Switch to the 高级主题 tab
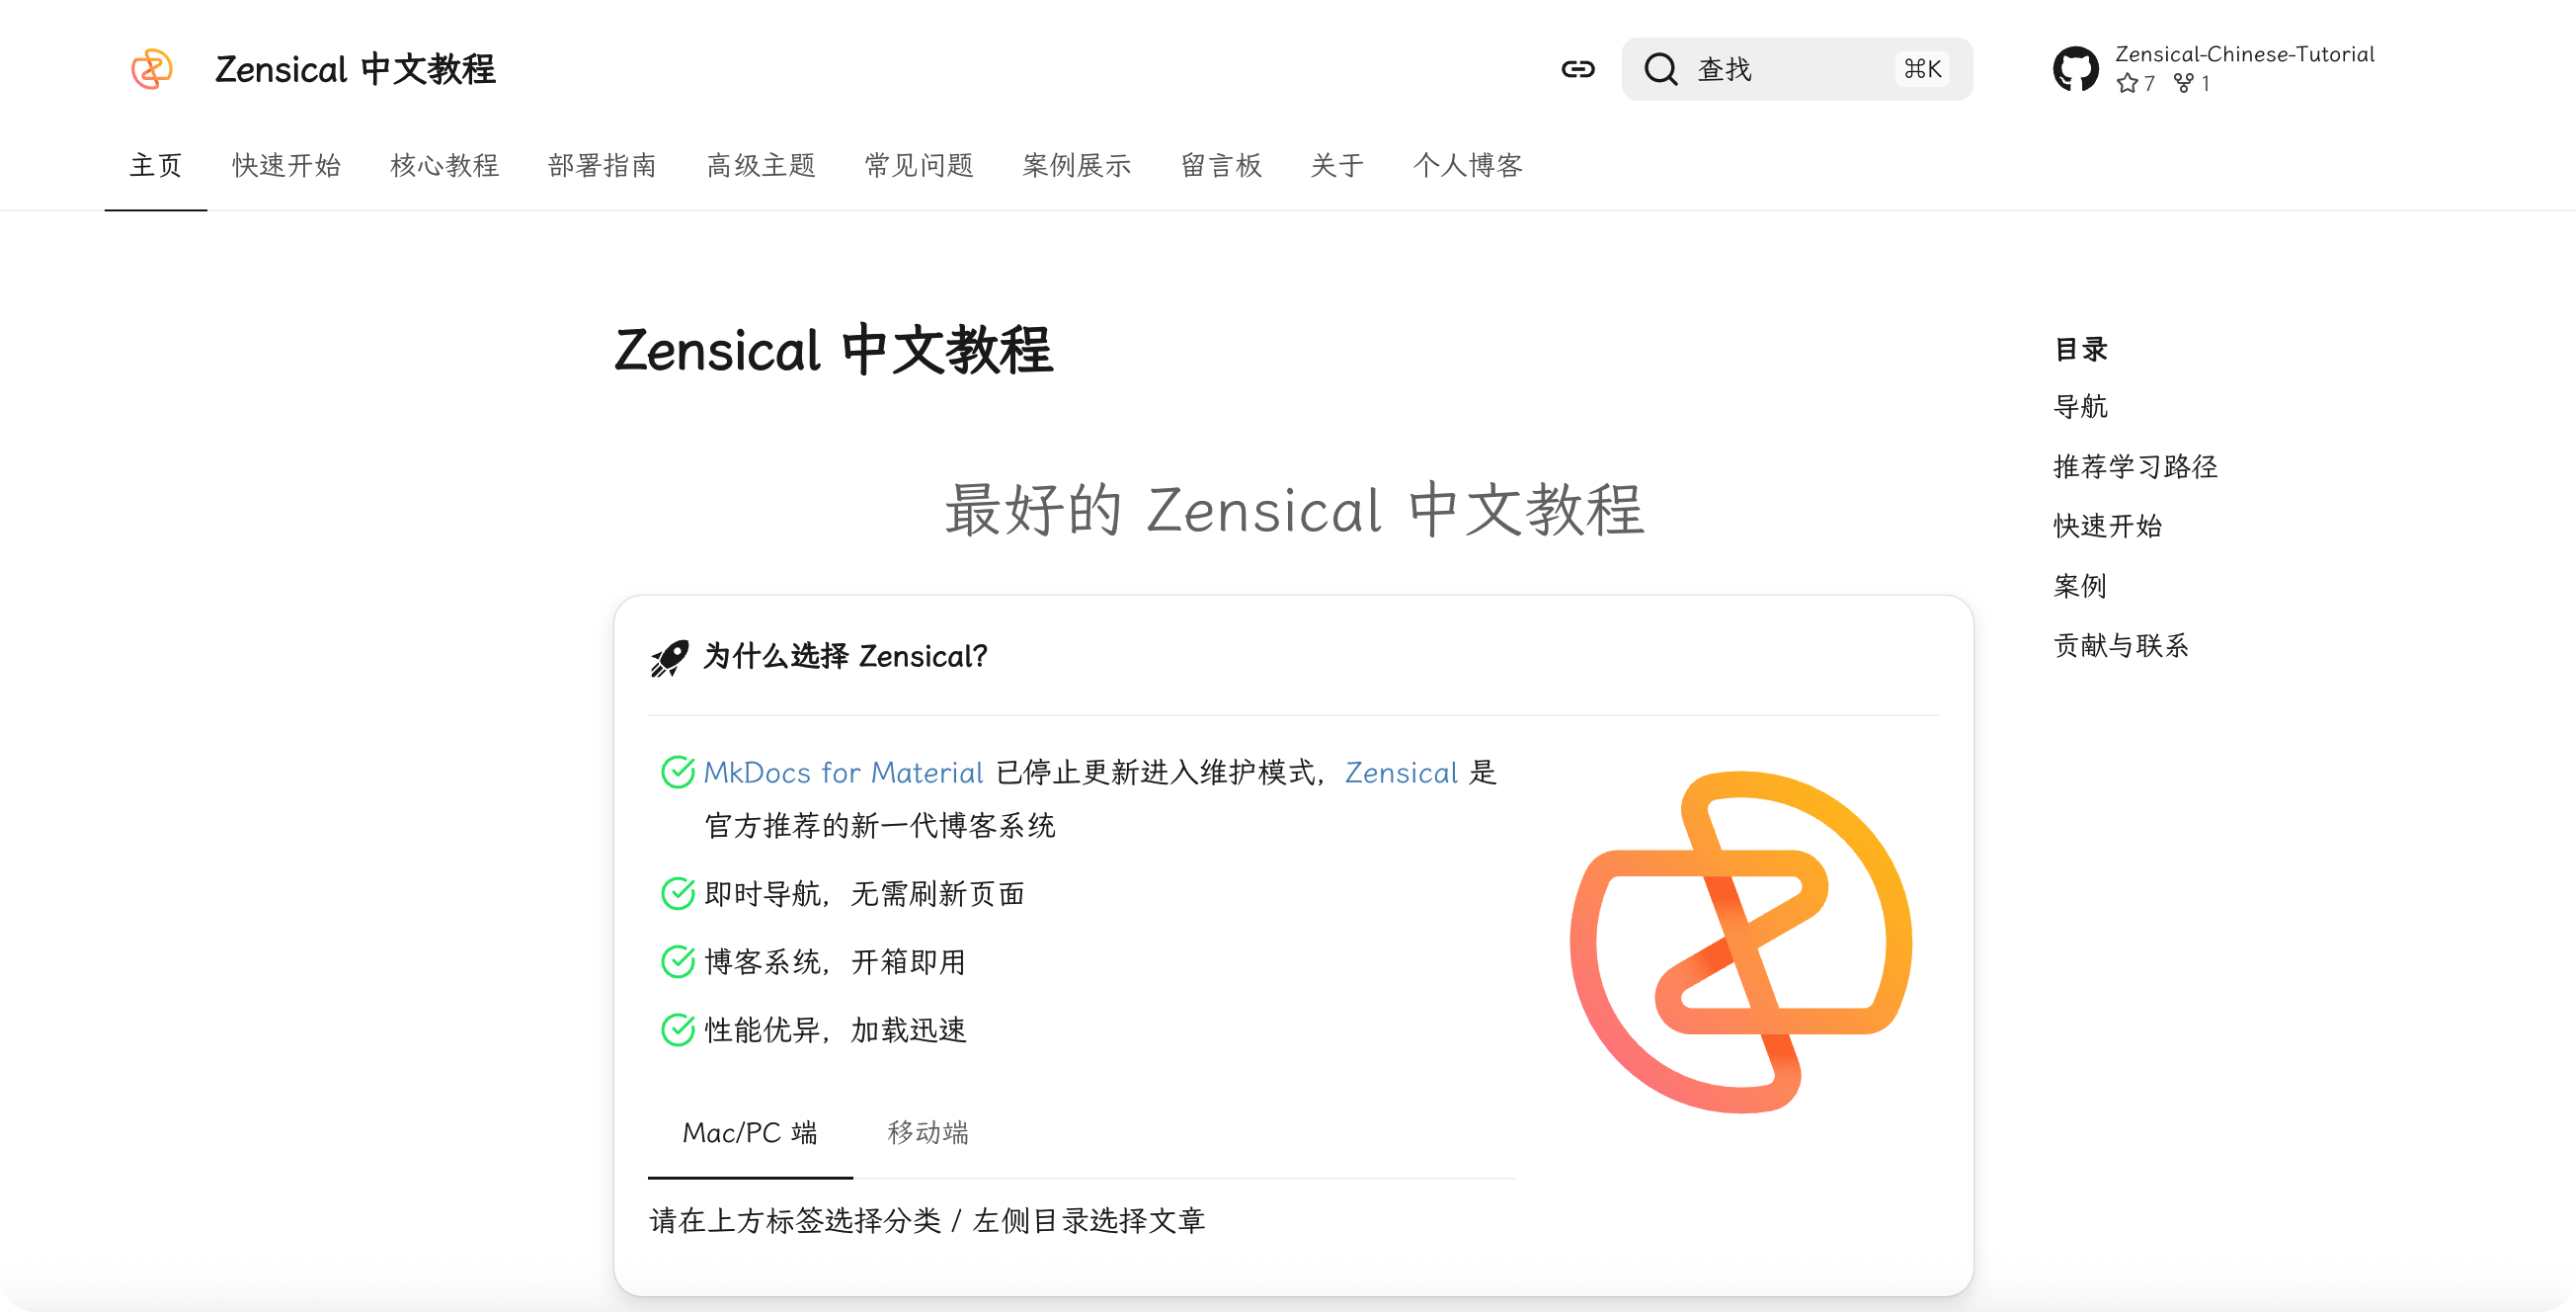This screenshot has width=2576, height=1312. pos(761,165)
